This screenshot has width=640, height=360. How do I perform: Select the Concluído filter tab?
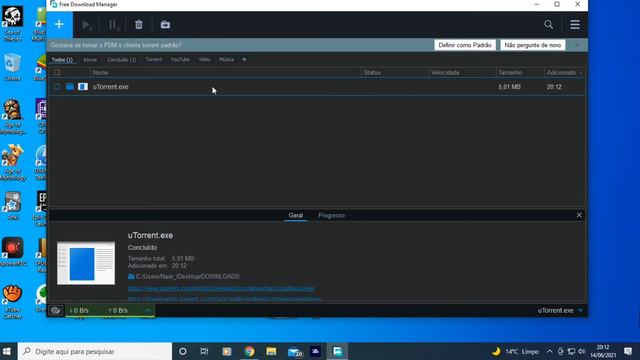[122, 60]
